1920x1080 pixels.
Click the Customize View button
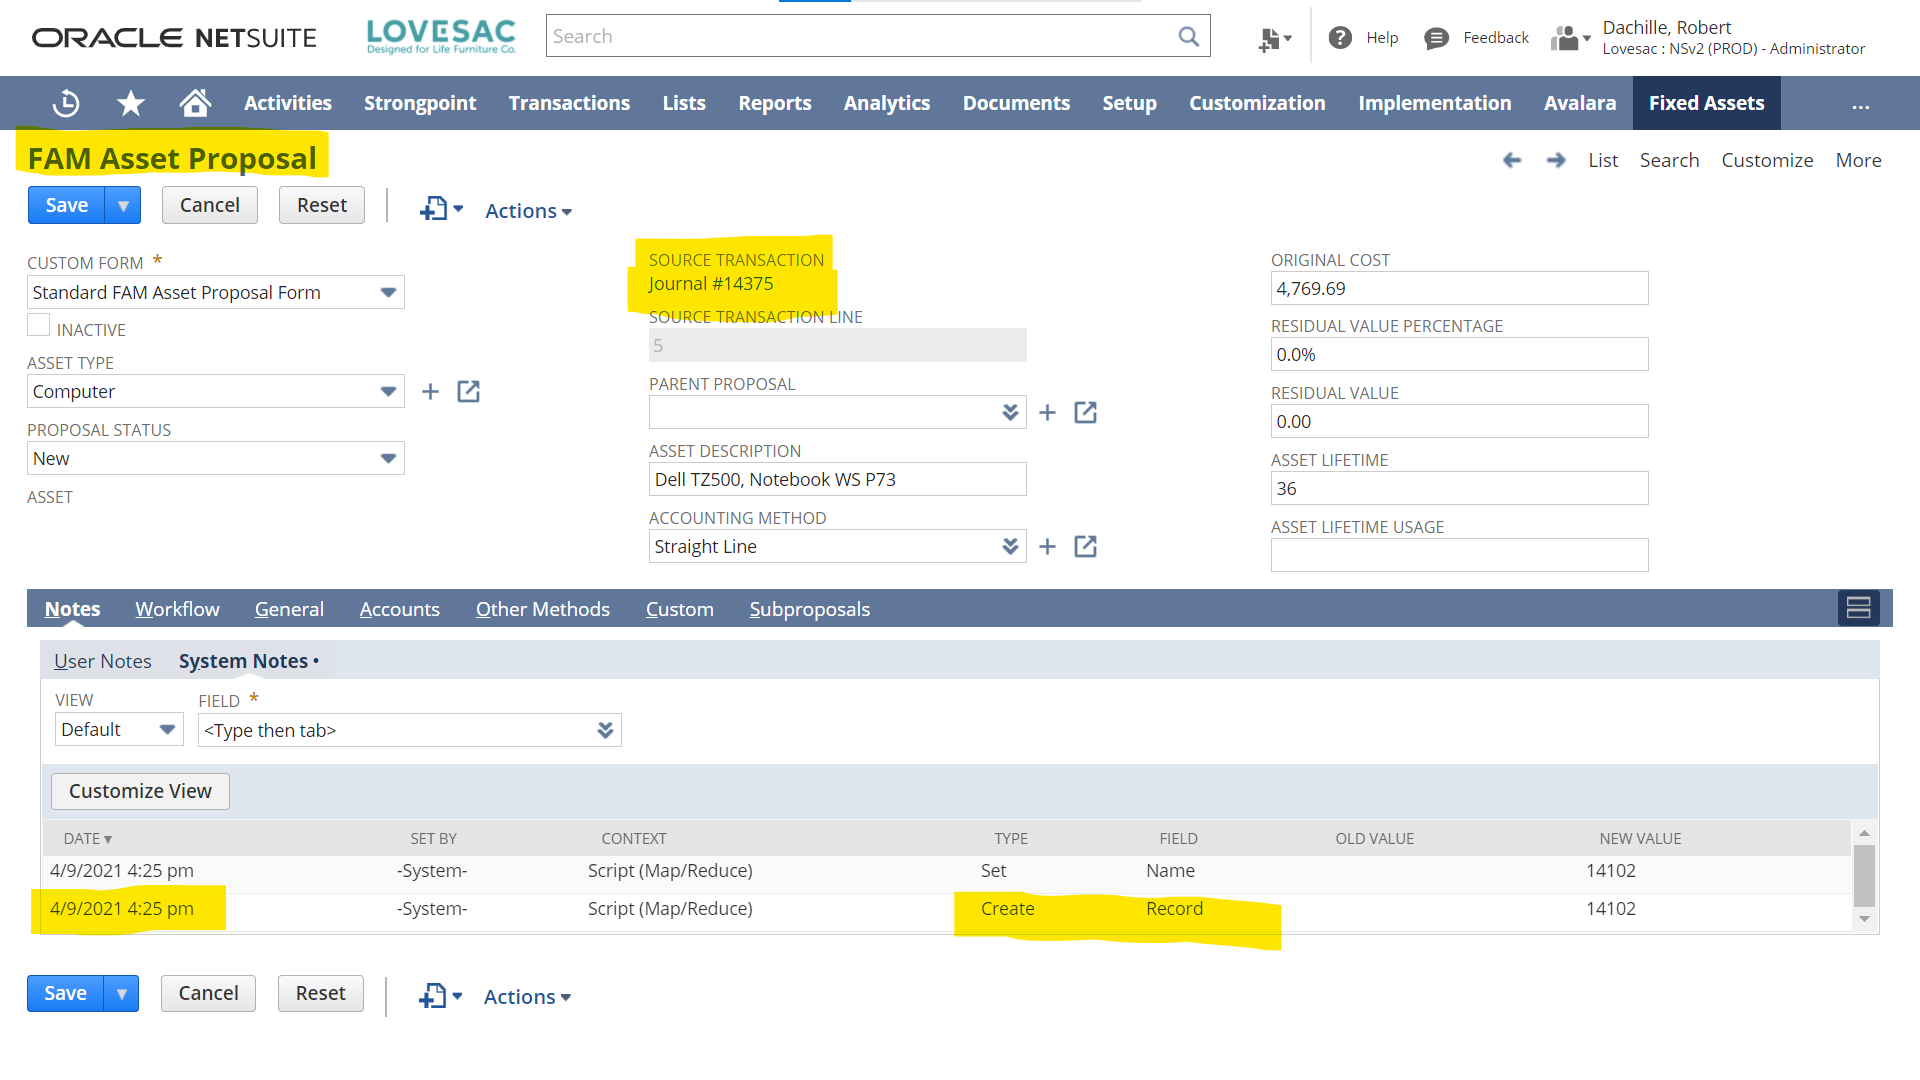coord(140,791)
